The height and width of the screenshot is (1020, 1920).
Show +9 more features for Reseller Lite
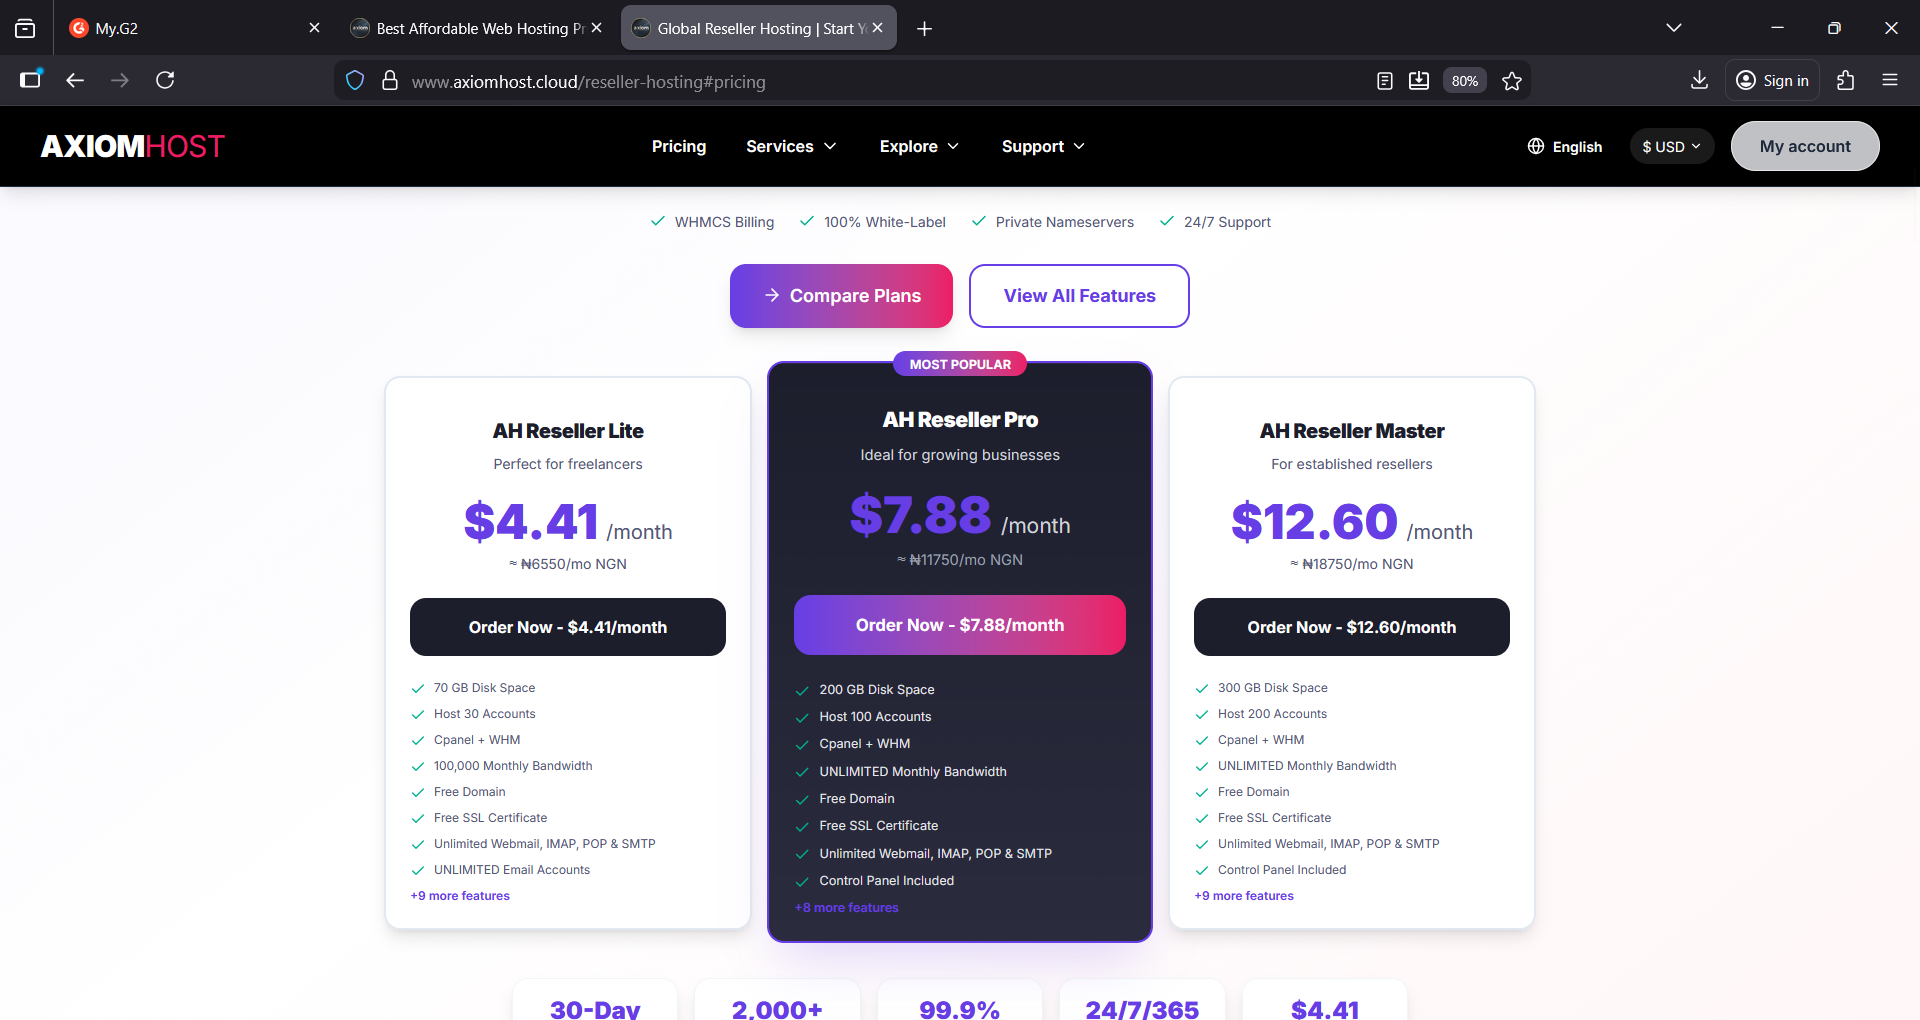pos(460,896)
